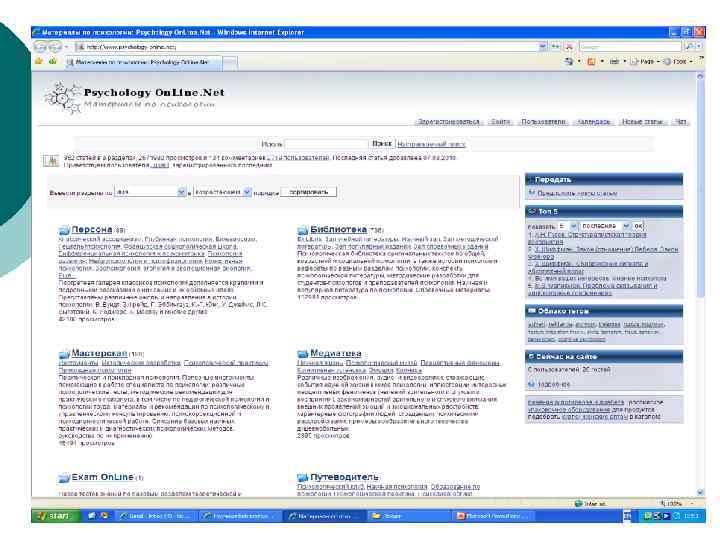Image resolution: width=720 pixels, height=540 pixels.
Task: Open Новые статьи in the site menu
Action: pos(642,122)
